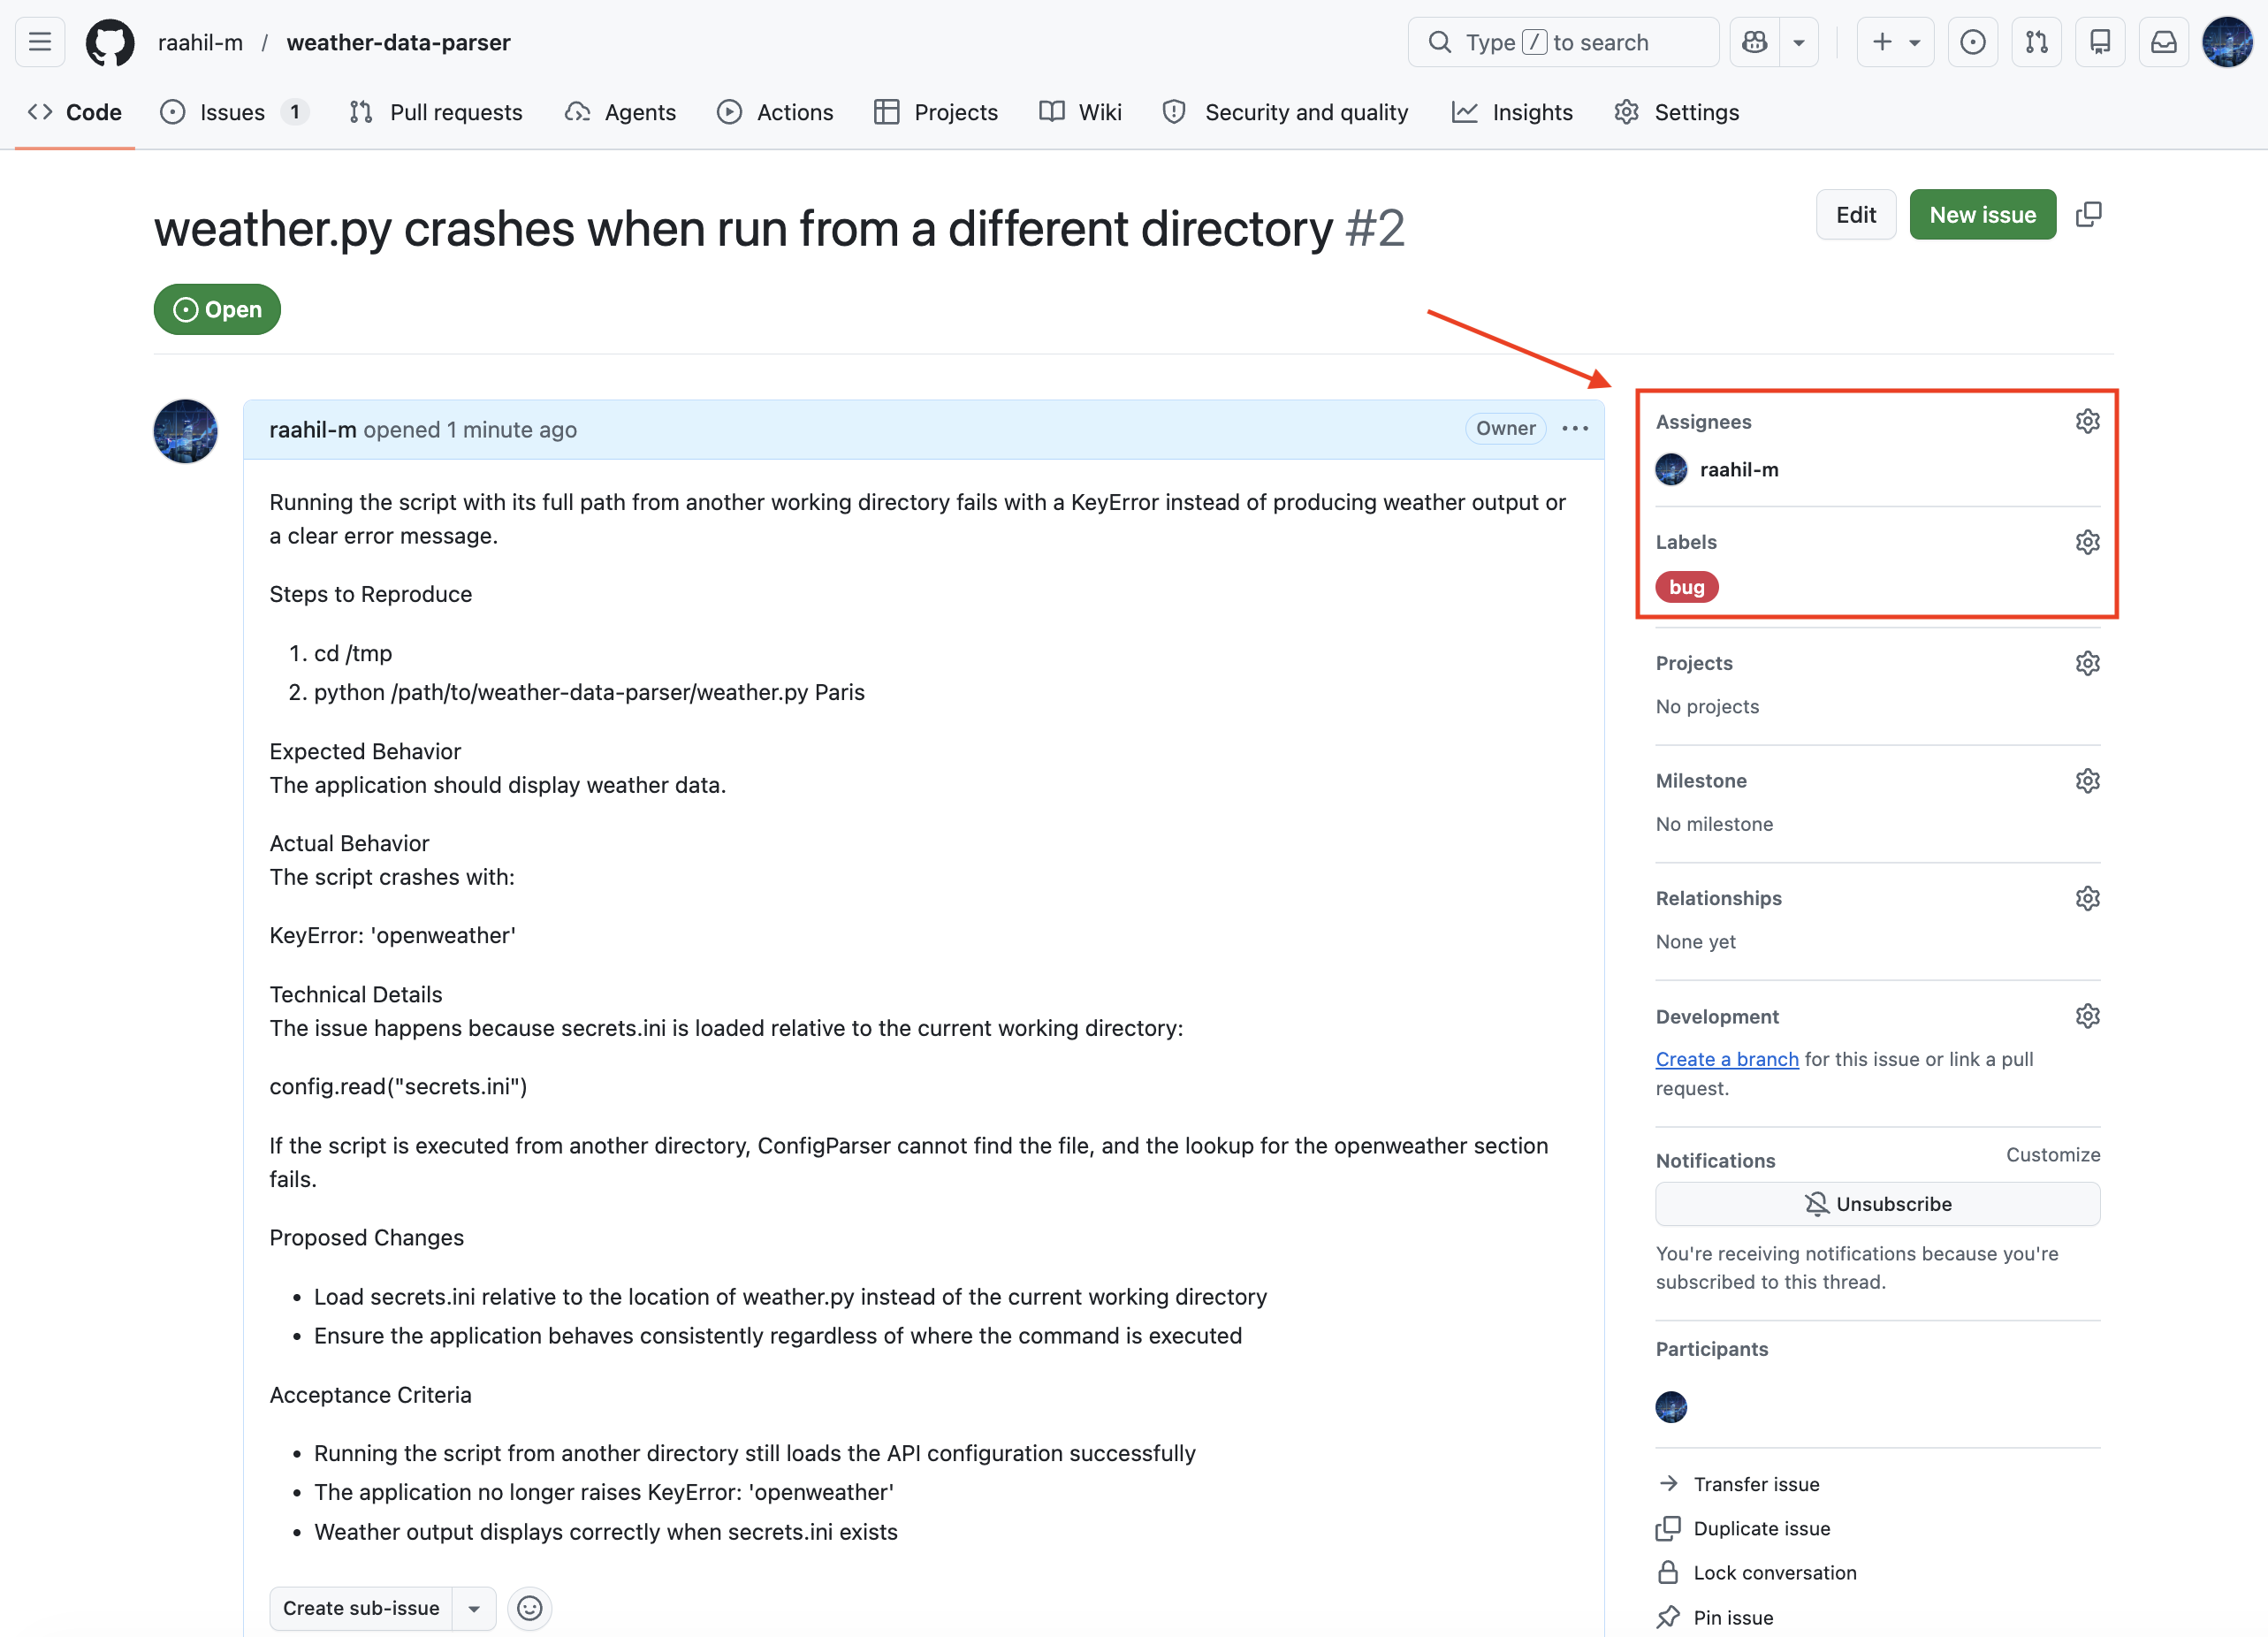Click the issue author avatar beside the comment
This screenshot has width=2268, height=1637.
tap(185, 431)
